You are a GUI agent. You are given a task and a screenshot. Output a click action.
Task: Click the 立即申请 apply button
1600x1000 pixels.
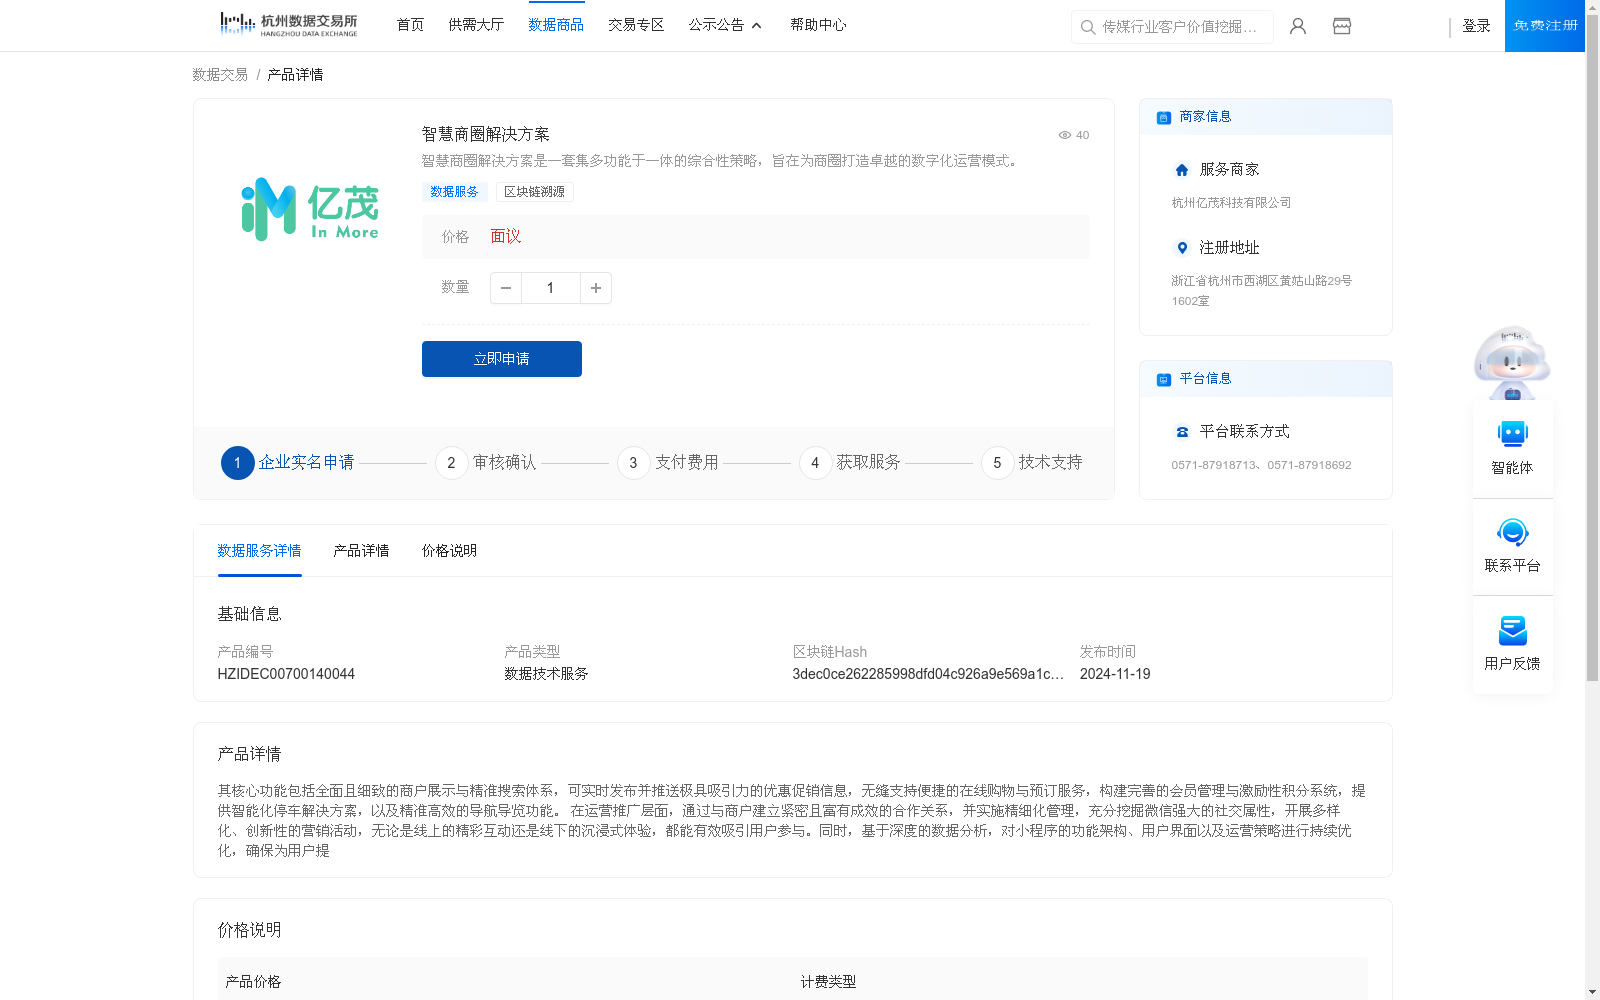(x=502, y=359)
